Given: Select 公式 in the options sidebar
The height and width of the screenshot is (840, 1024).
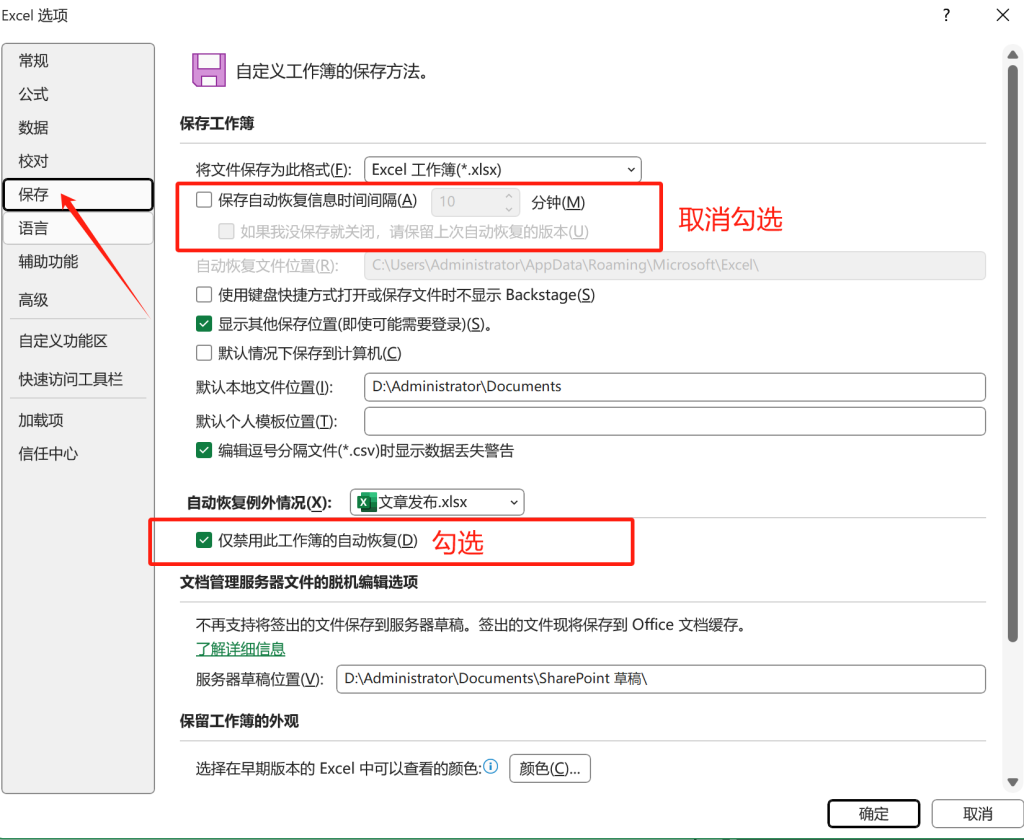Looking at the screenshot, I should pos(78,94).
